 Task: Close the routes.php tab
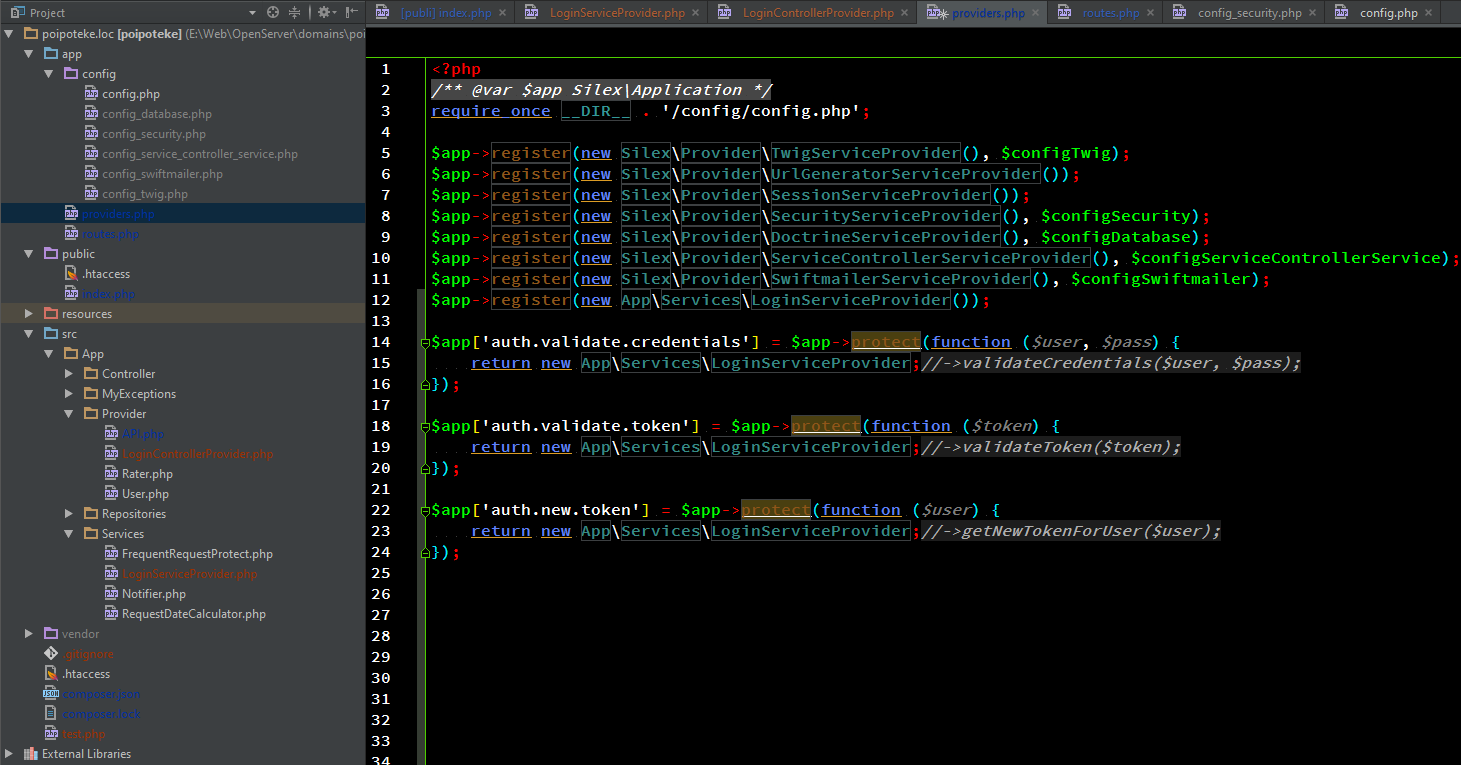1150,13
